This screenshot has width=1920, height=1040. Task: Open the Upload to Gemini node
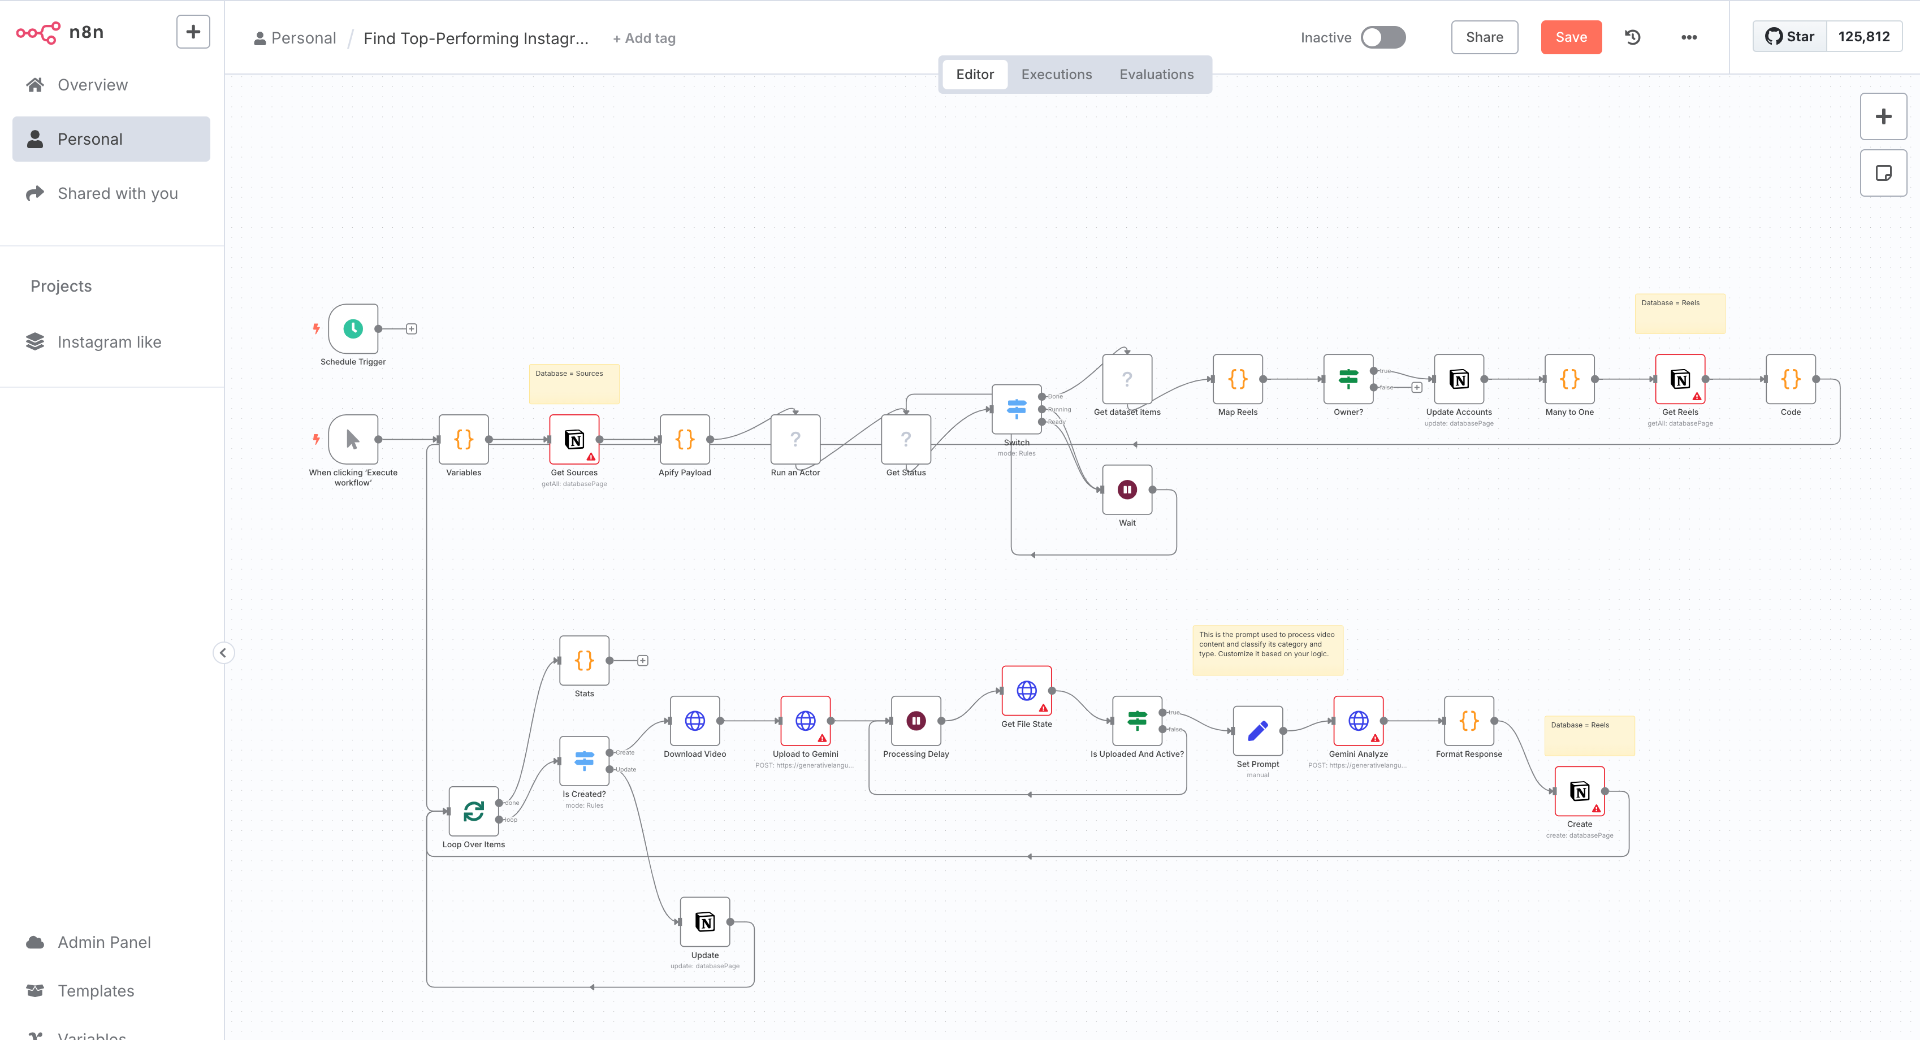pyautogui.click(x=805, y=721)
